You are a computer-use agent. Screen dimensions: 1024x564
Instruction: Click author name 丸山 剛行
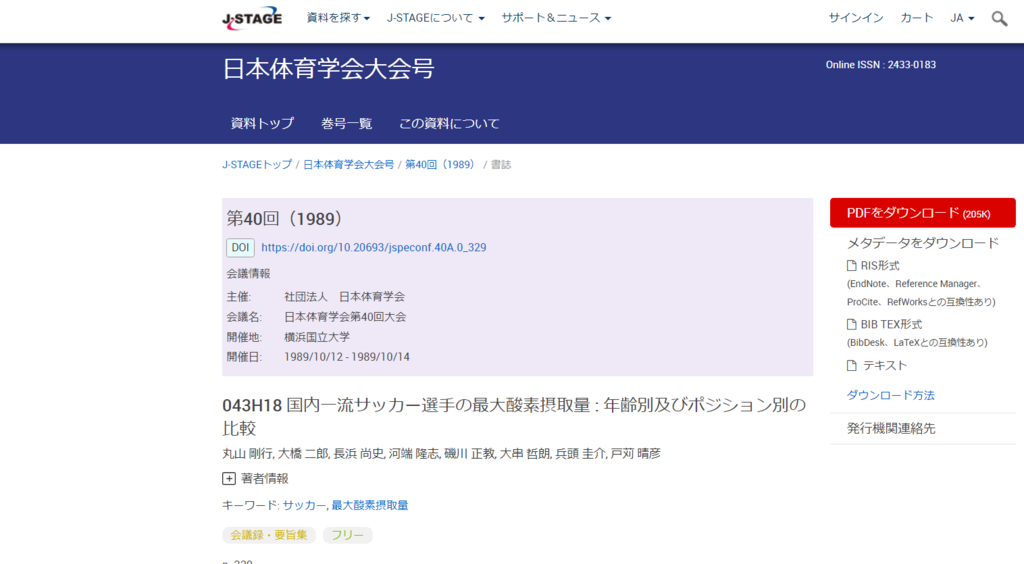pyautogui.click(x=248, y=453)
